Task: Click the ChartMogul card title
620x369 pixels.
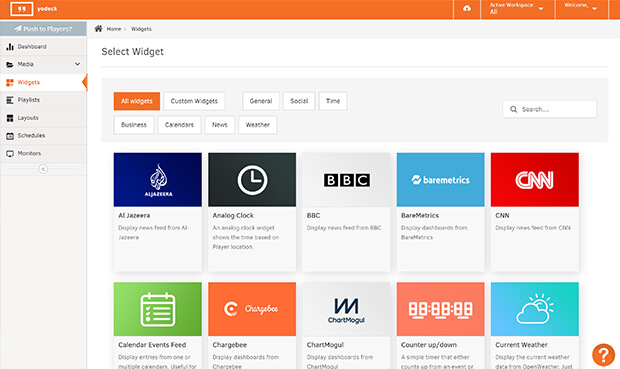Action: click(x=325, y=345)
